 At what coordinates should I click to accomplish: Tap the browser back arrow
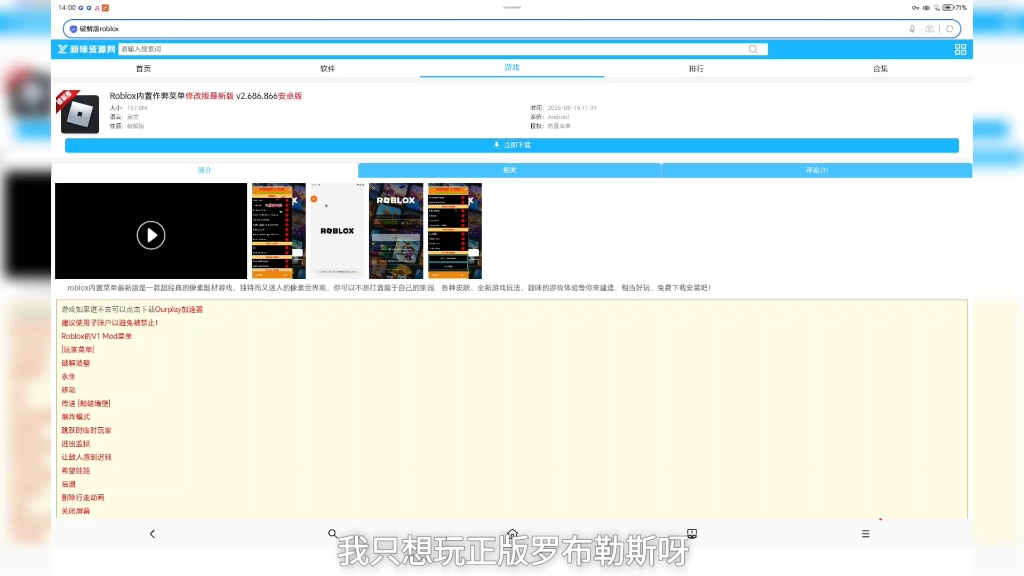[152, 534]
